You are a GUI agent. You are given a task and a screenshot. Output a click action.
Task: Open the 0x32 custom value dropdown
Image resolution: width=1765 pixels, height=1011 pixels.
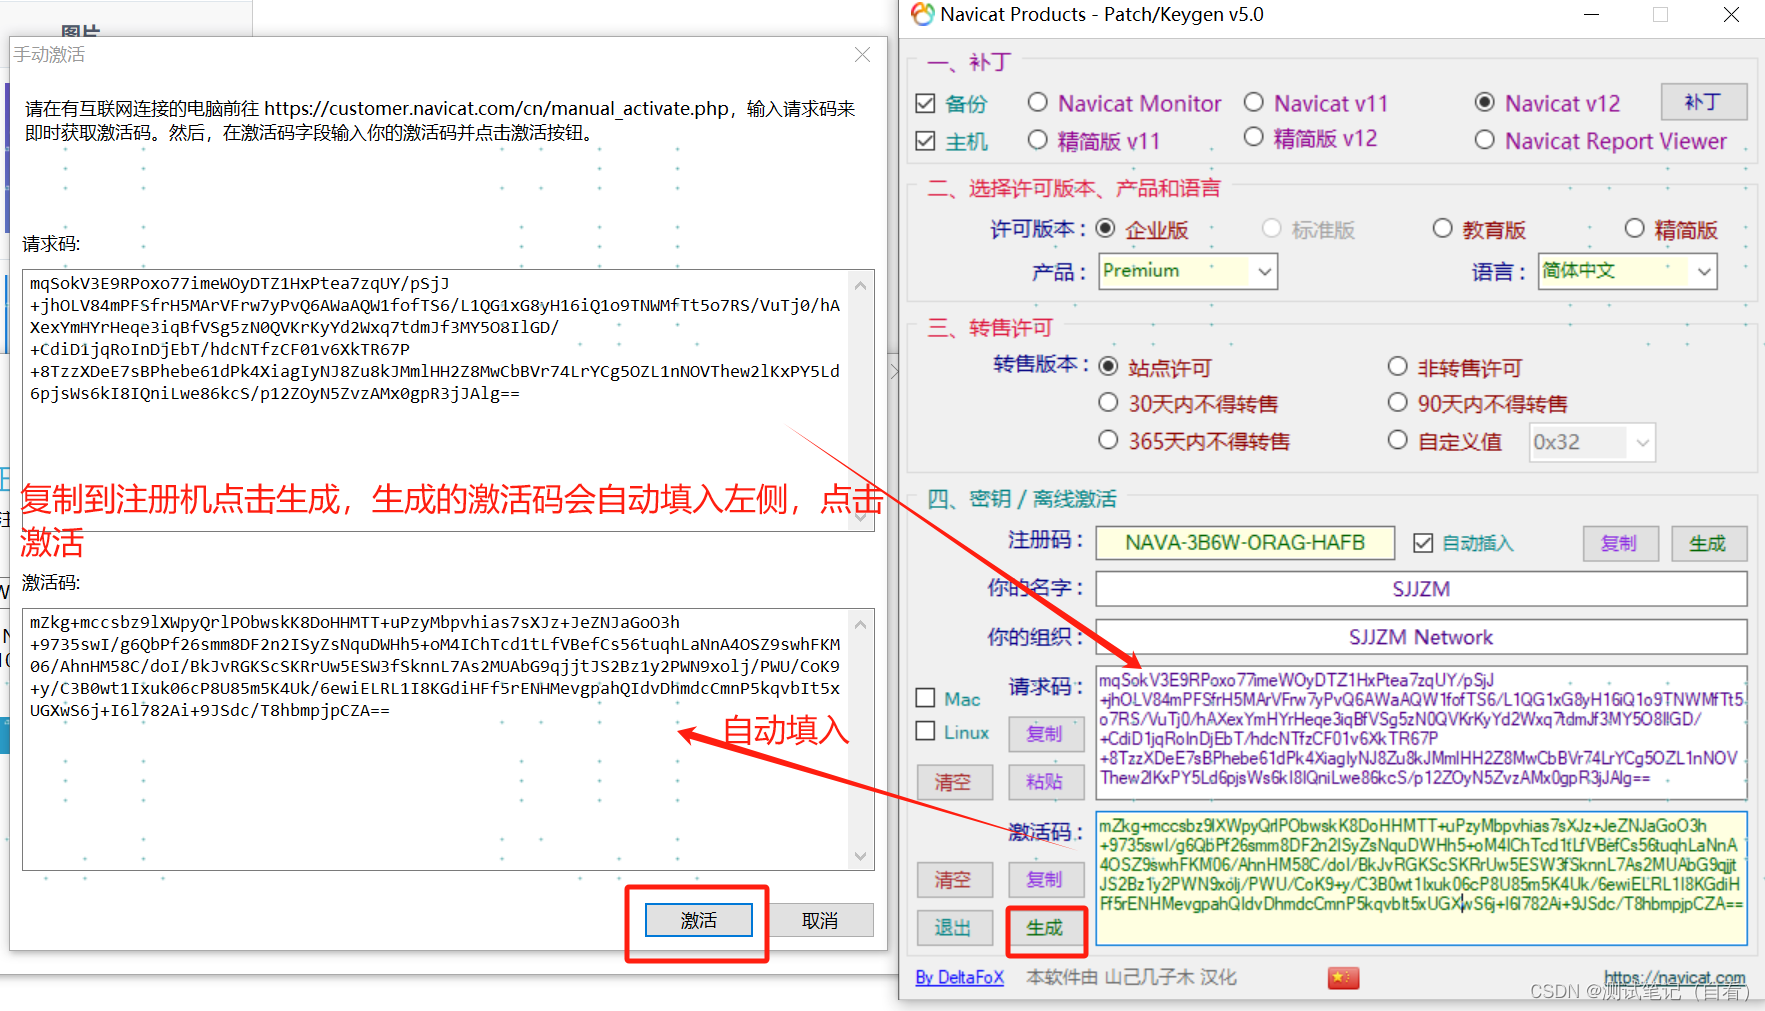(x=1592, y=442)
